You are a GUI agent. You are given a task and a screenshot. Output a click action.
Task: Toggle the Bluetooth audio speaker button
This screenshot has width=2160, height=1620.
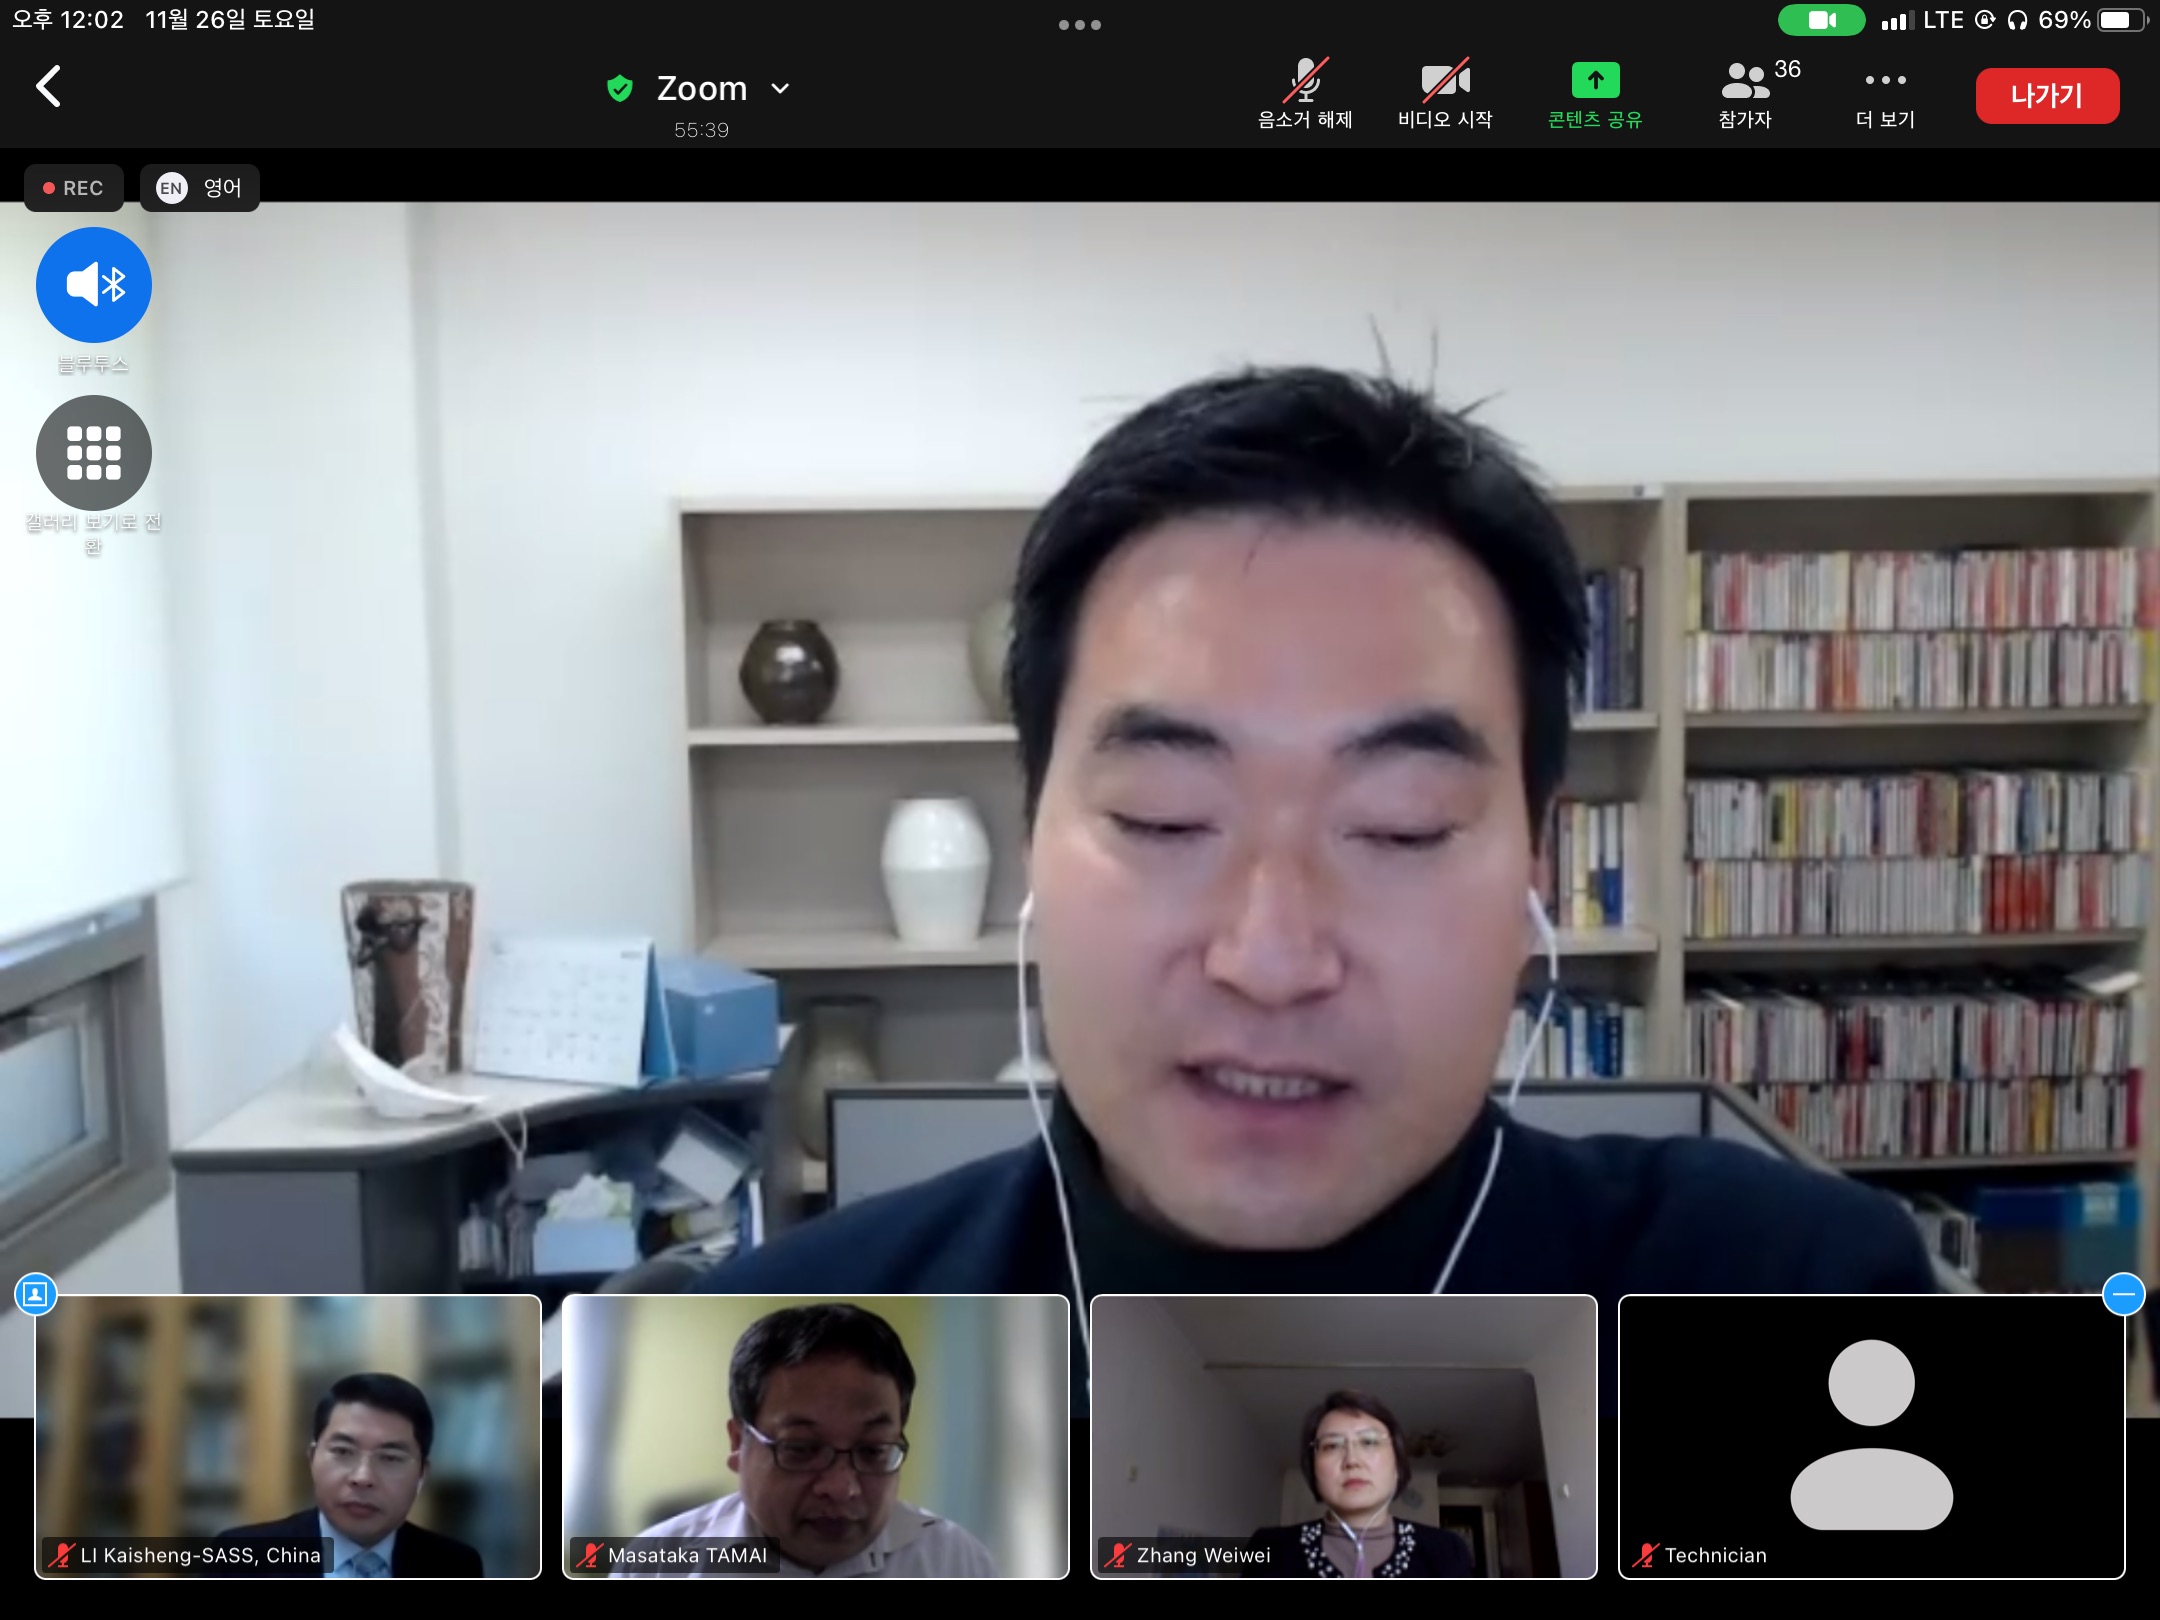click(94, 285)
